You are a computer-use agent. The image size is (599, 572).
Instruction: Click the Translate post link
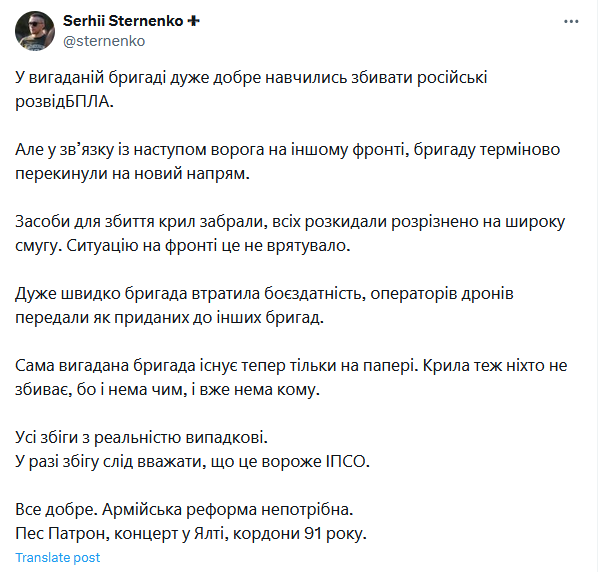[x=58, y=557]
